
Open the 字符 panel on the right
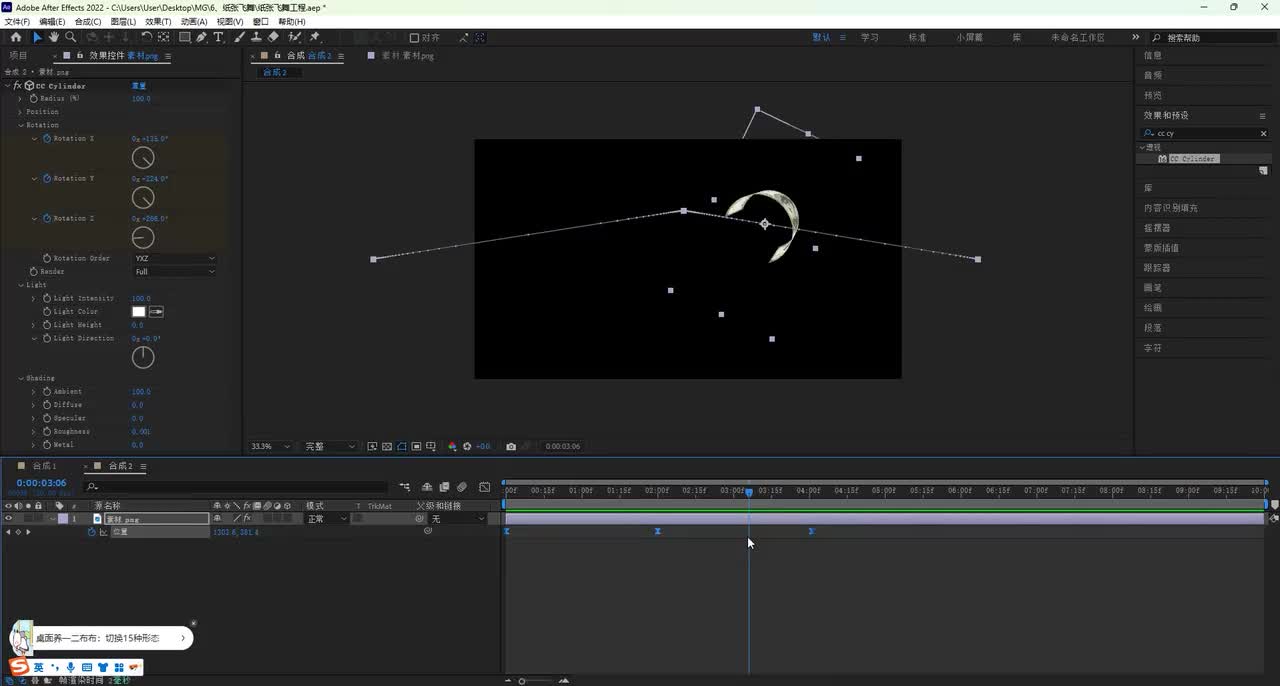1153,348
